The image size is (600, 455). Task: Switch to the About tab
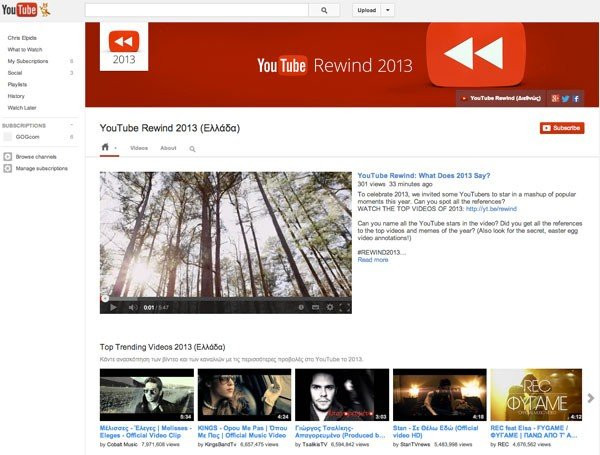point(168,148)
